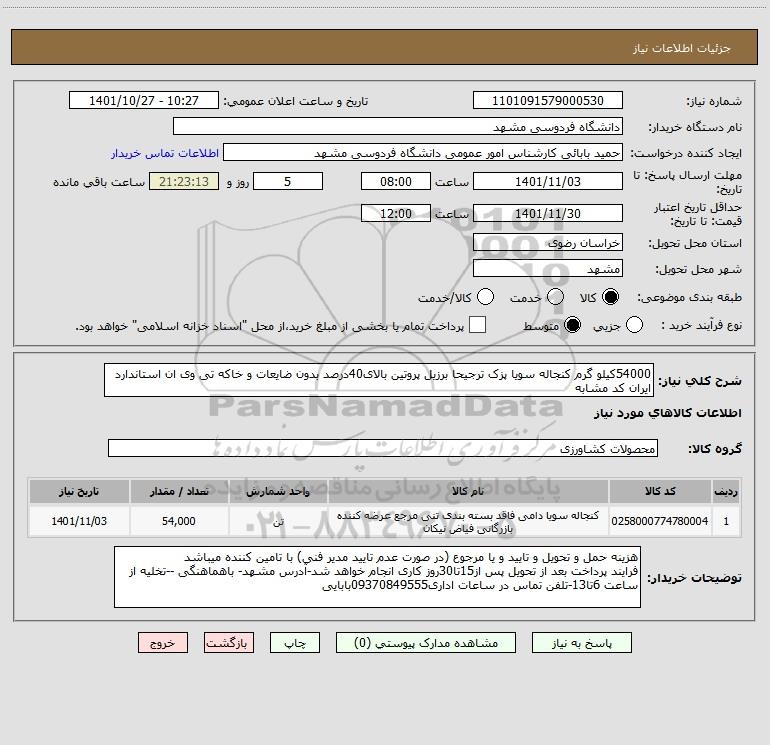Toggle the اسناد خزانه اسلامی payment checkbox

[477, 325]
